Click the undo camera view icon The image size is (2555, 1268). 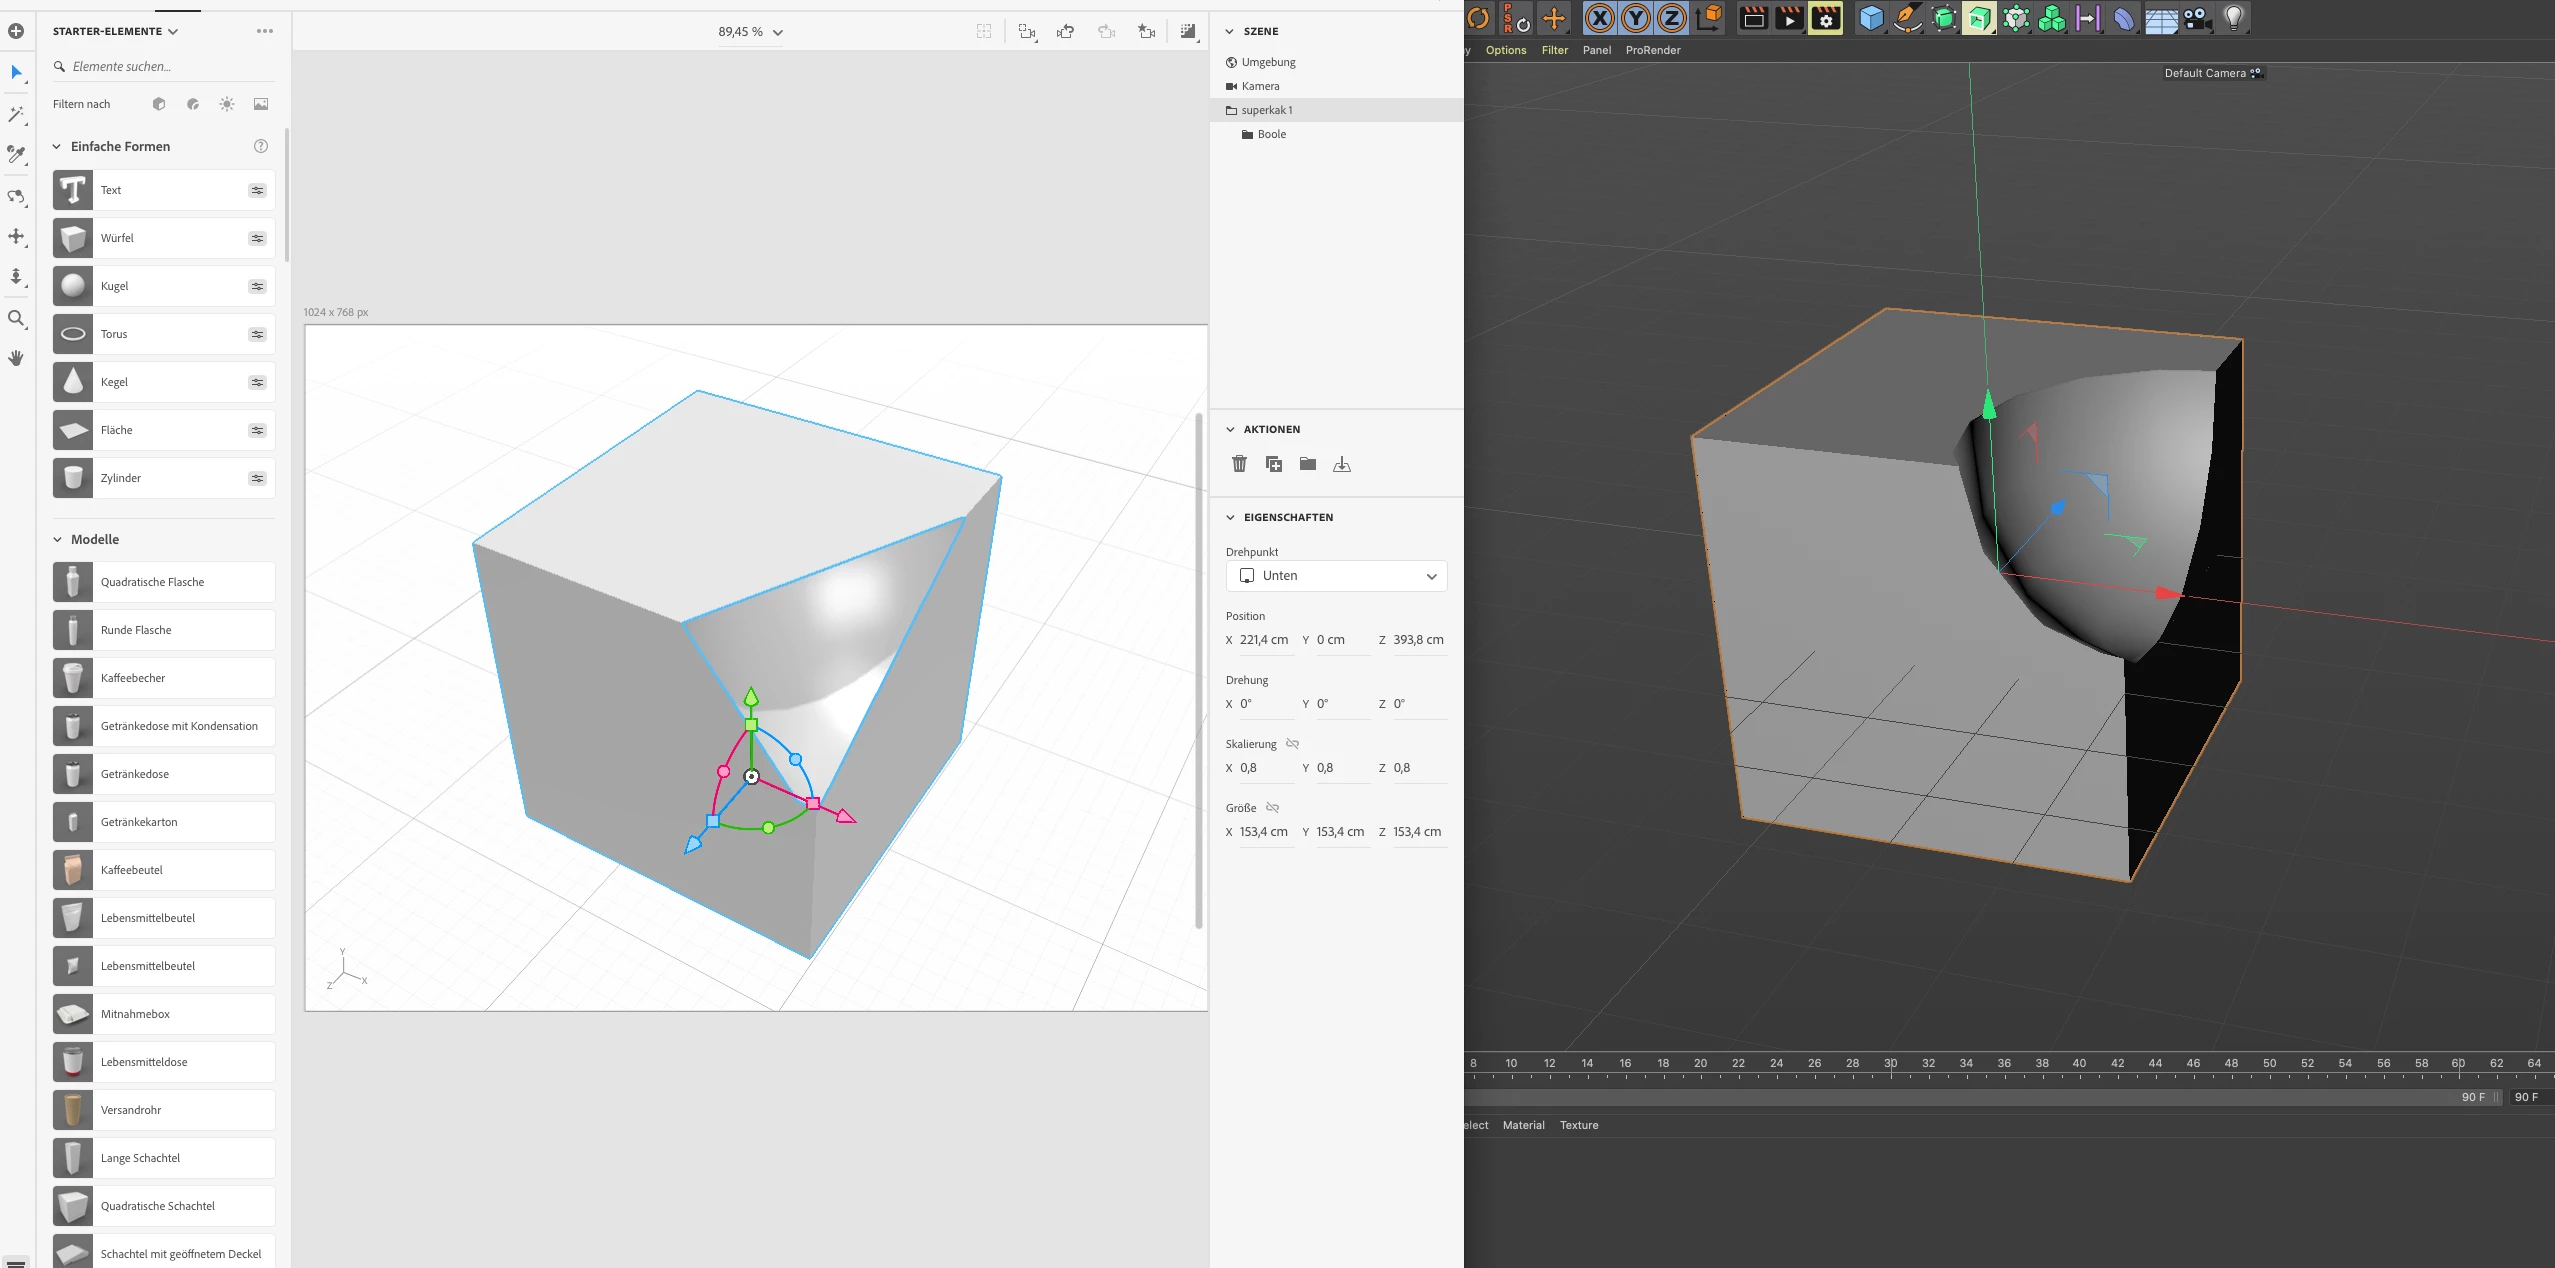(1066, 32)
